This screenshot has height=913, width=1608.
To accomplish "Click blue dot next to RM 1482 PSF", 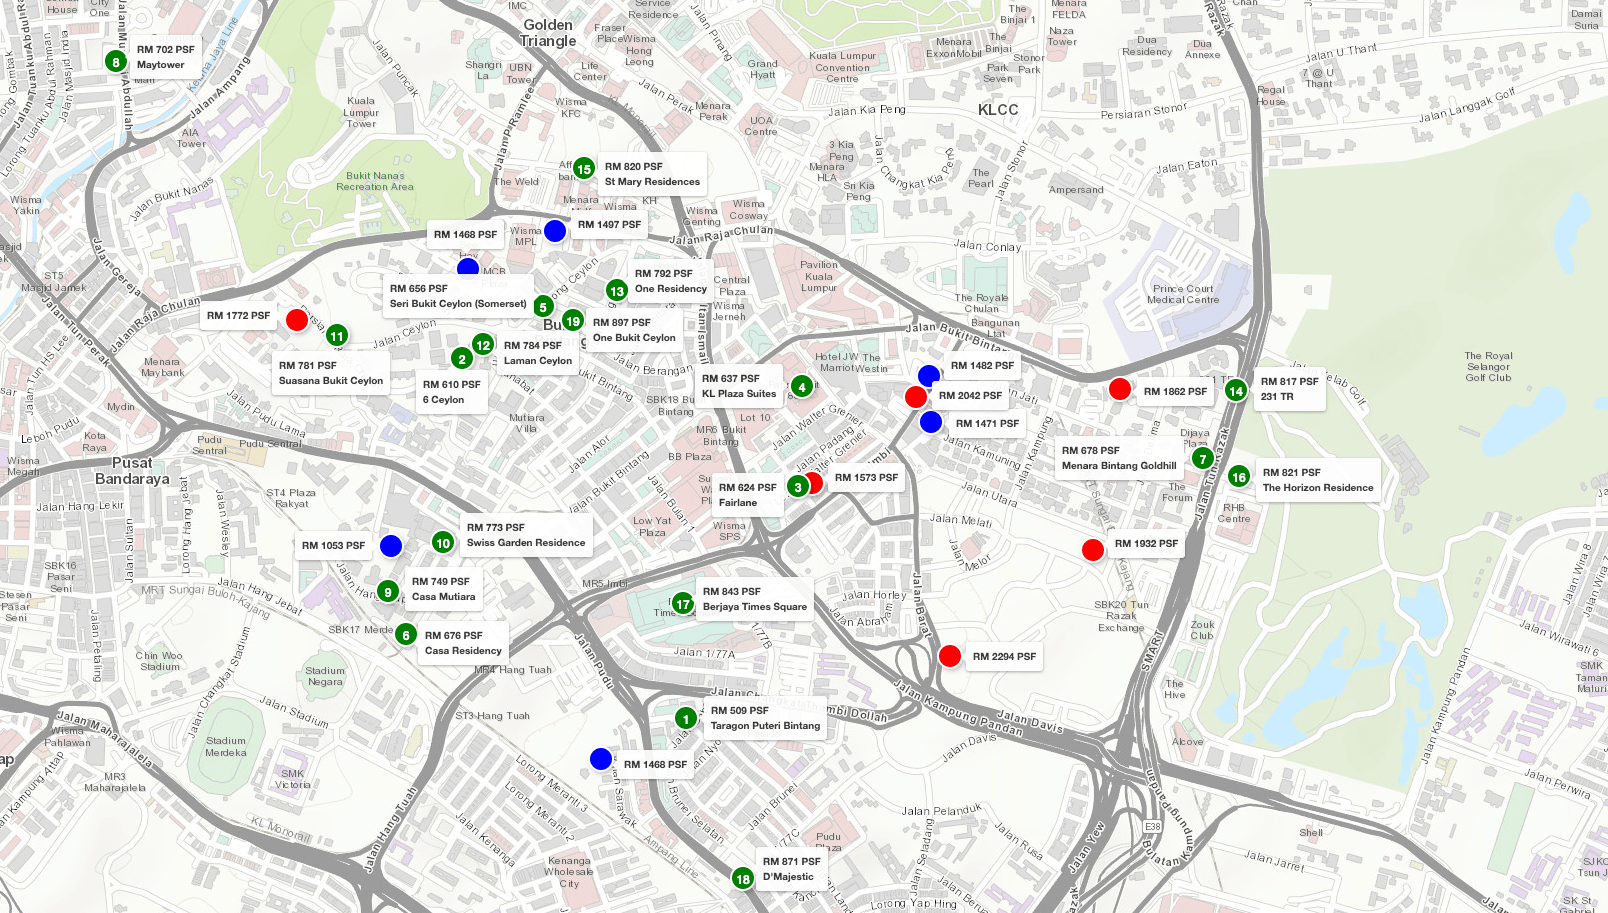I will click(929, 376).
